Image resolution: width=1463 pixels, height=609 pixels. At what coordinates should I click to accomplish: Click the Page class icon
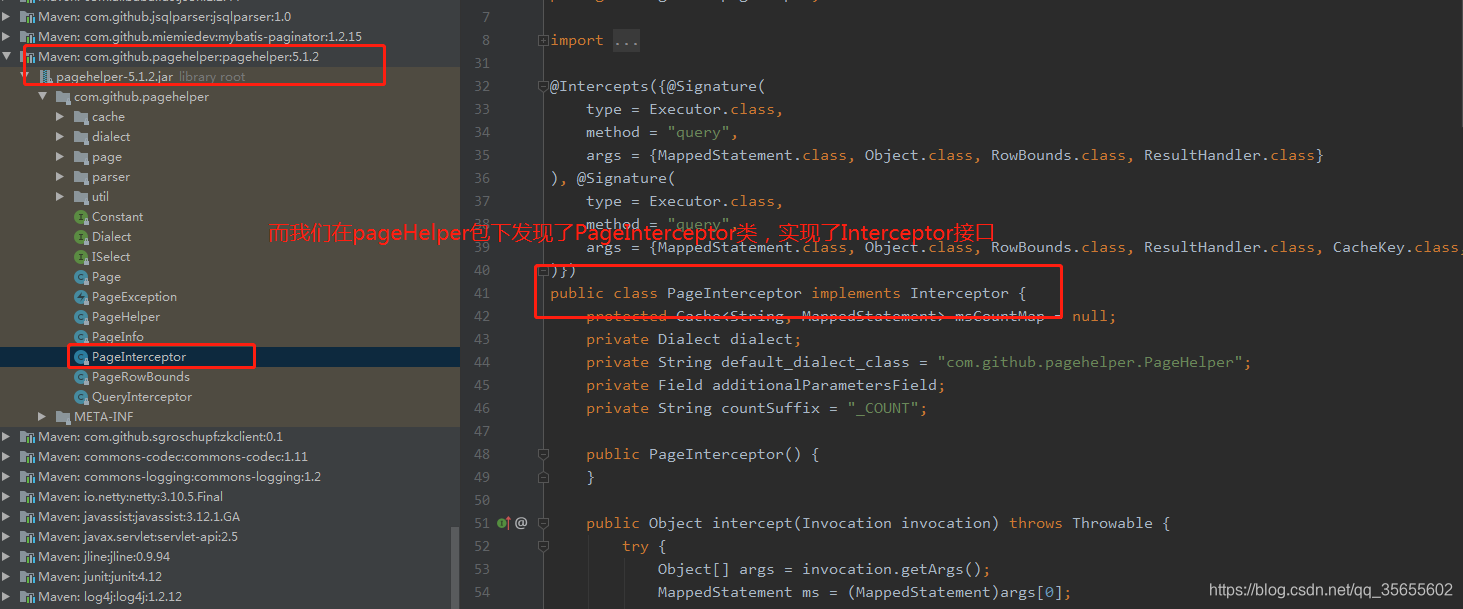click(x=82, y=277)
